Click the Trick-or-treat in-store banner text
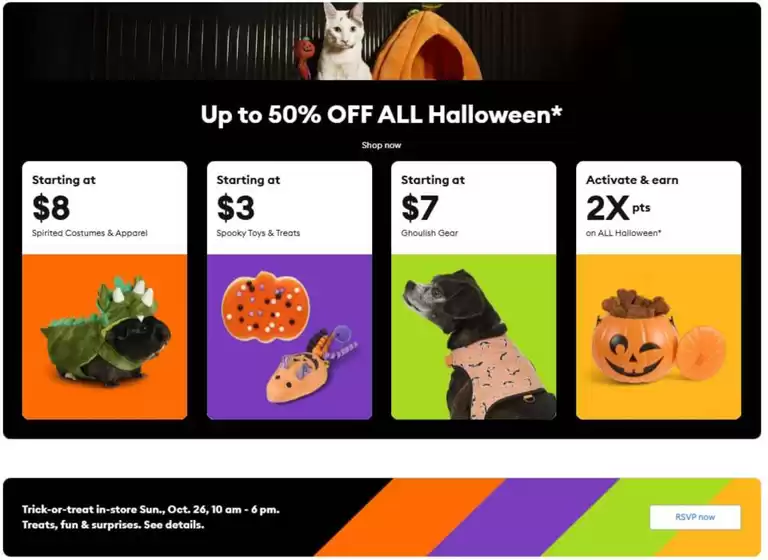The image size is (768, 560). [150, 510]
